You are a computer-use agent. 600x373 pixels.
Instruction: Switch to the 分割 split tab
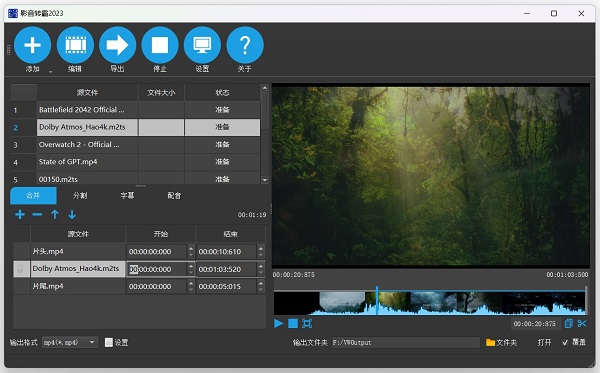tap(80, 195)
